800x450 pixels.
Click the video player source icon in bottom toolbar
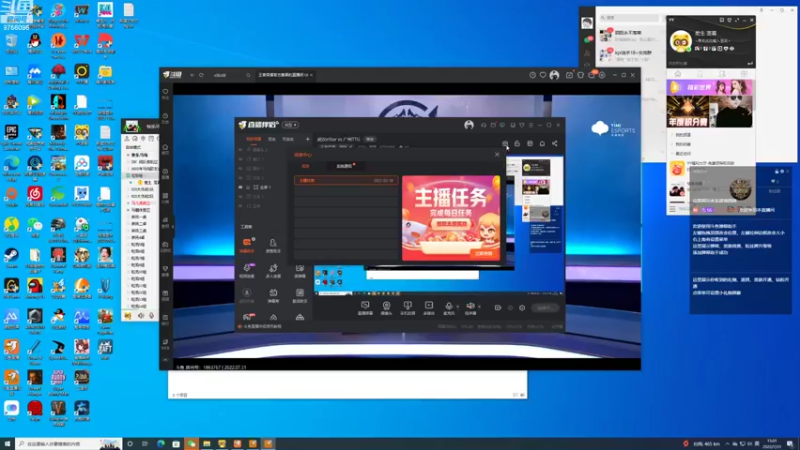(429, 307)
